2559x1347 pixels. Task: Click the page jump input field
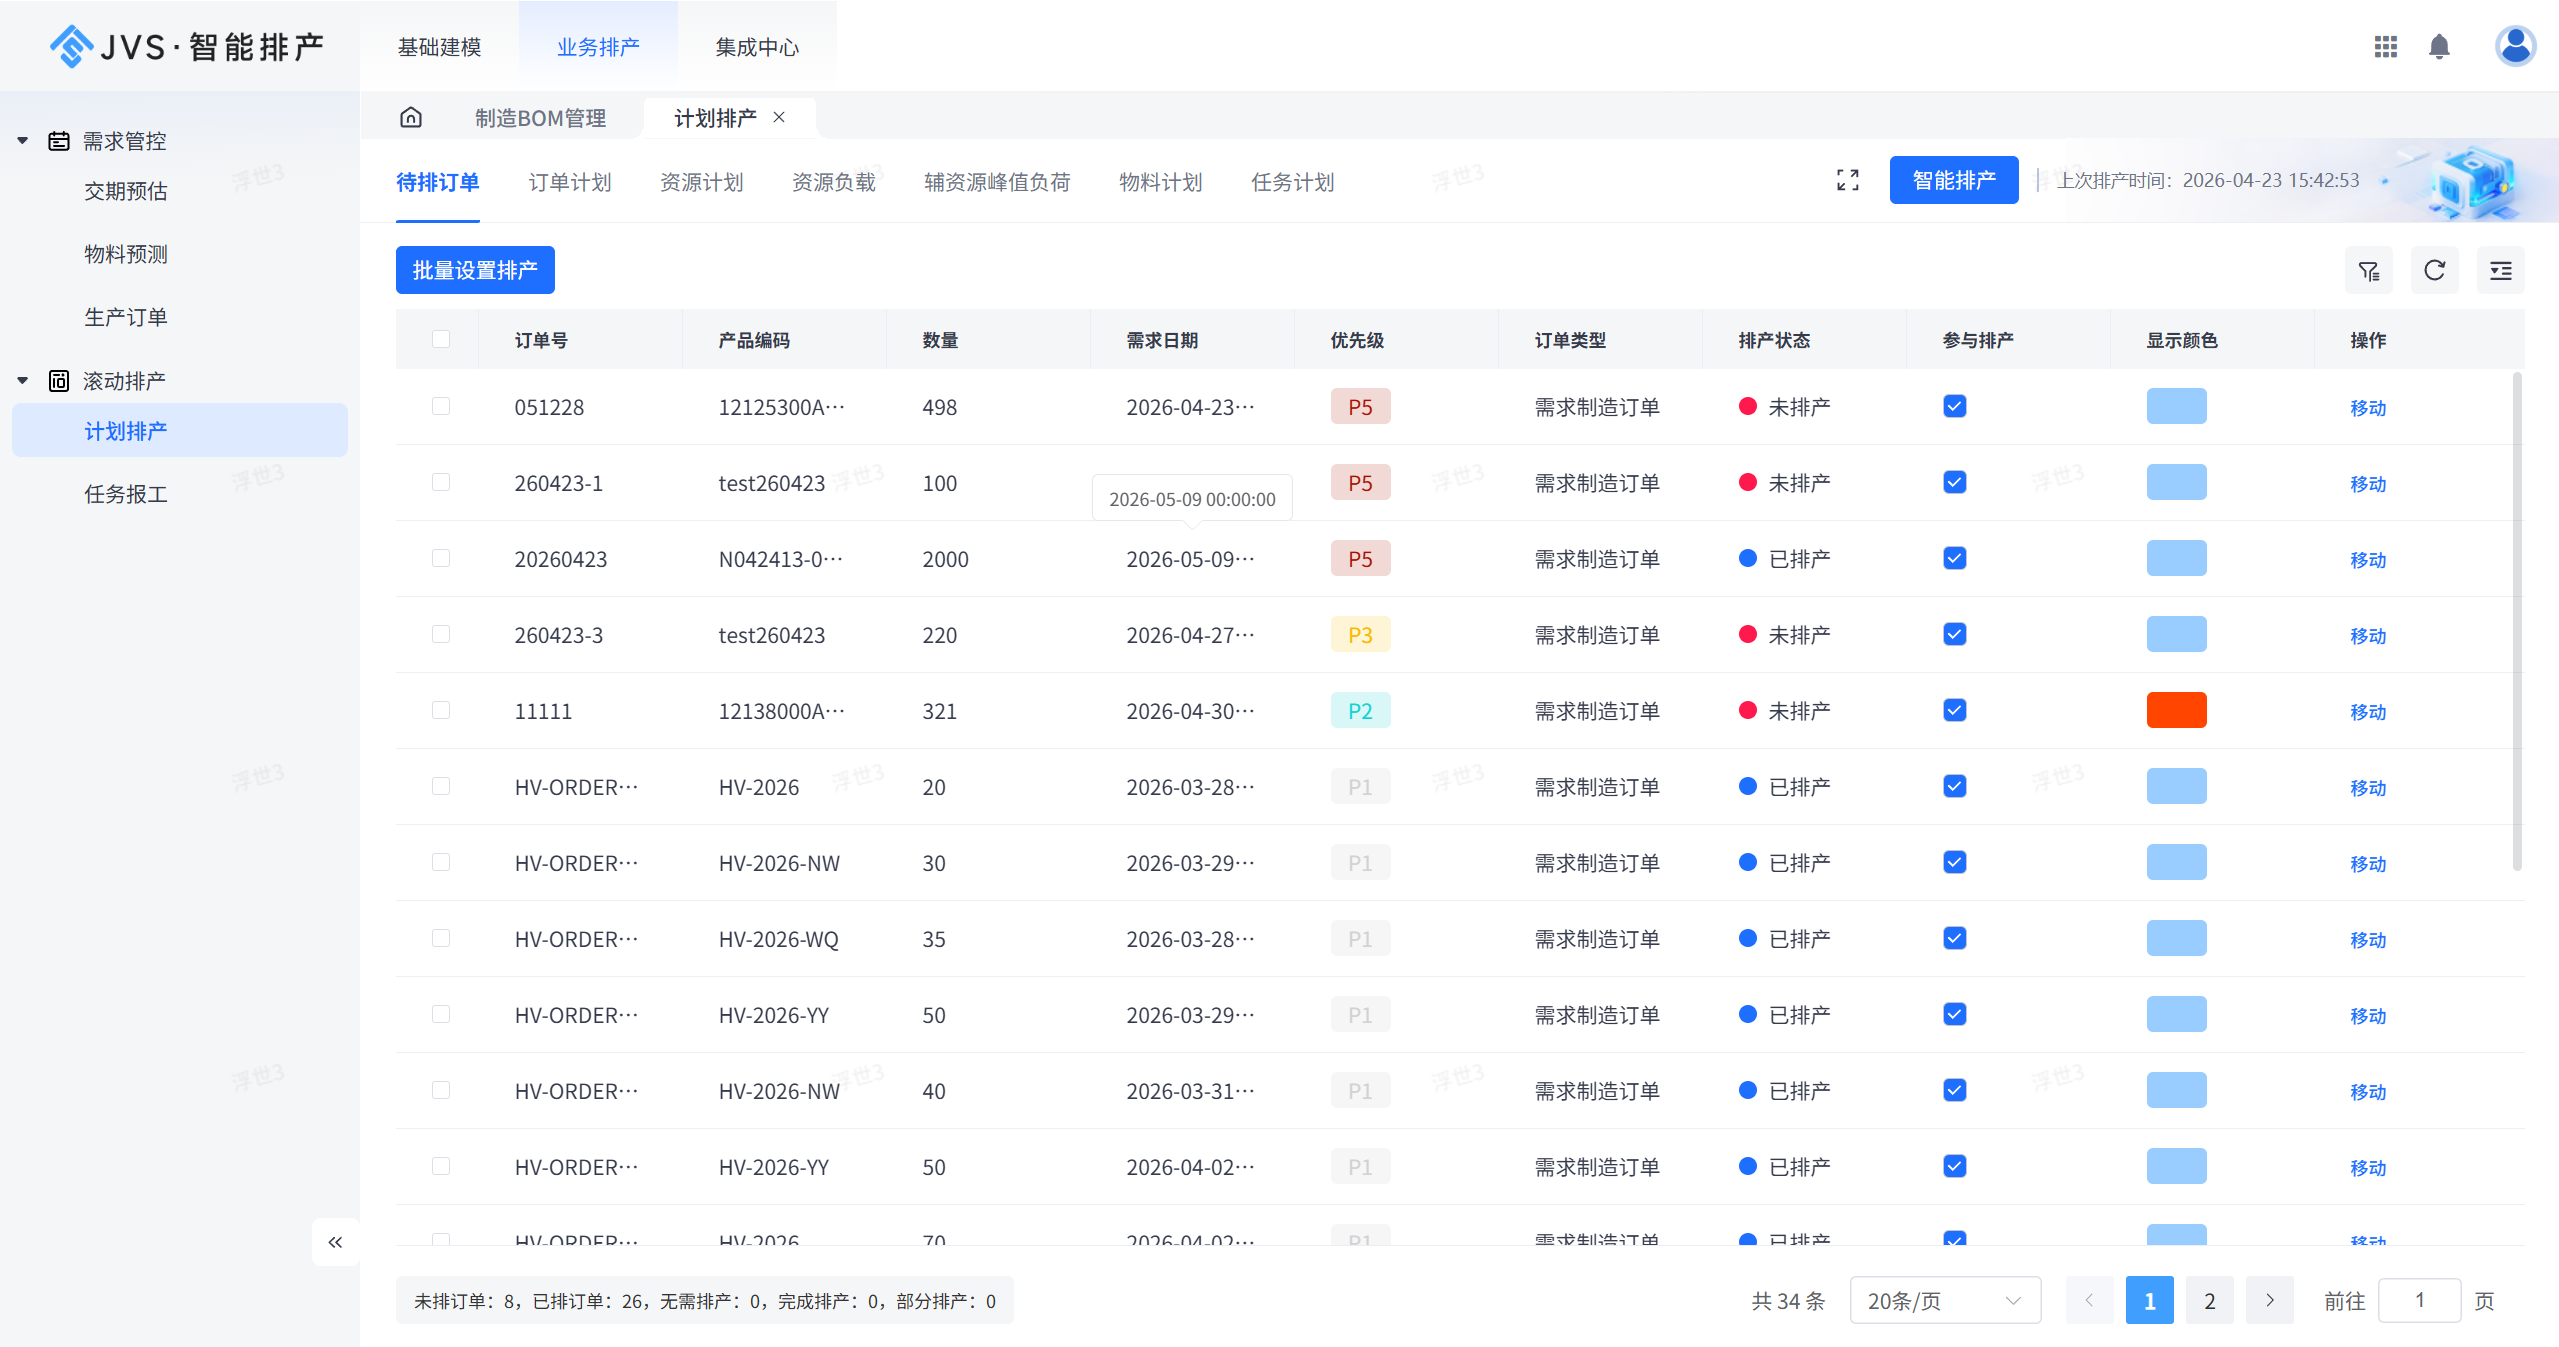point(2419,1300)
